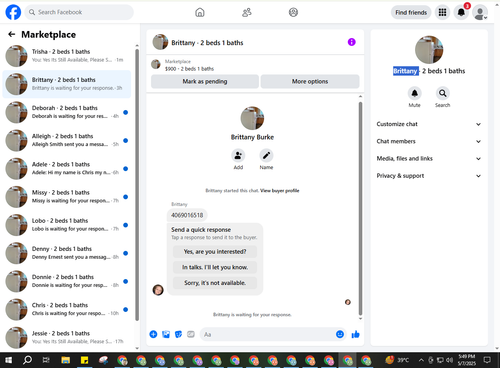This screenshot has height=368, width=500.
Task: Expand Media, files and links section
Action: (x=429, y=158)
